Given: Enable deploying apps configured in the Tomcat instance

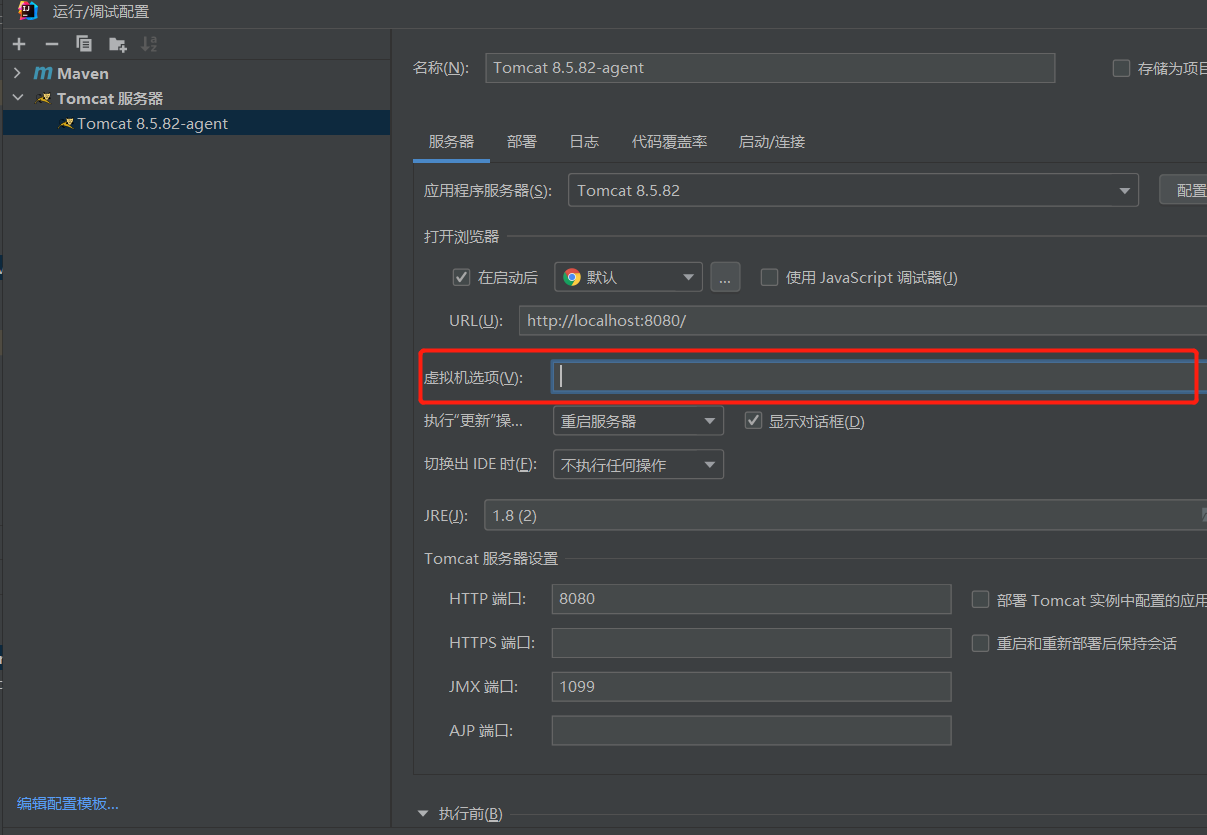Looking at the screenshot, I should point(980,600).
